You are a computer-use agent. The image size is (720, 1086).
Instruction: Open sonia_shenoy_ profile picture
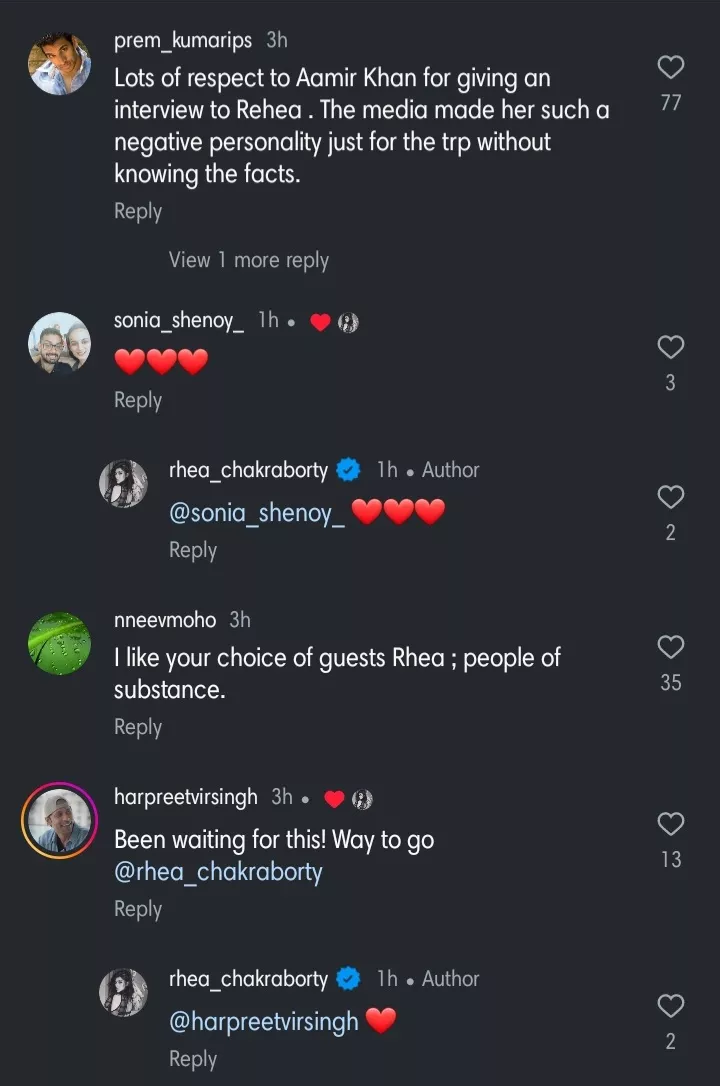click(59, 343)
